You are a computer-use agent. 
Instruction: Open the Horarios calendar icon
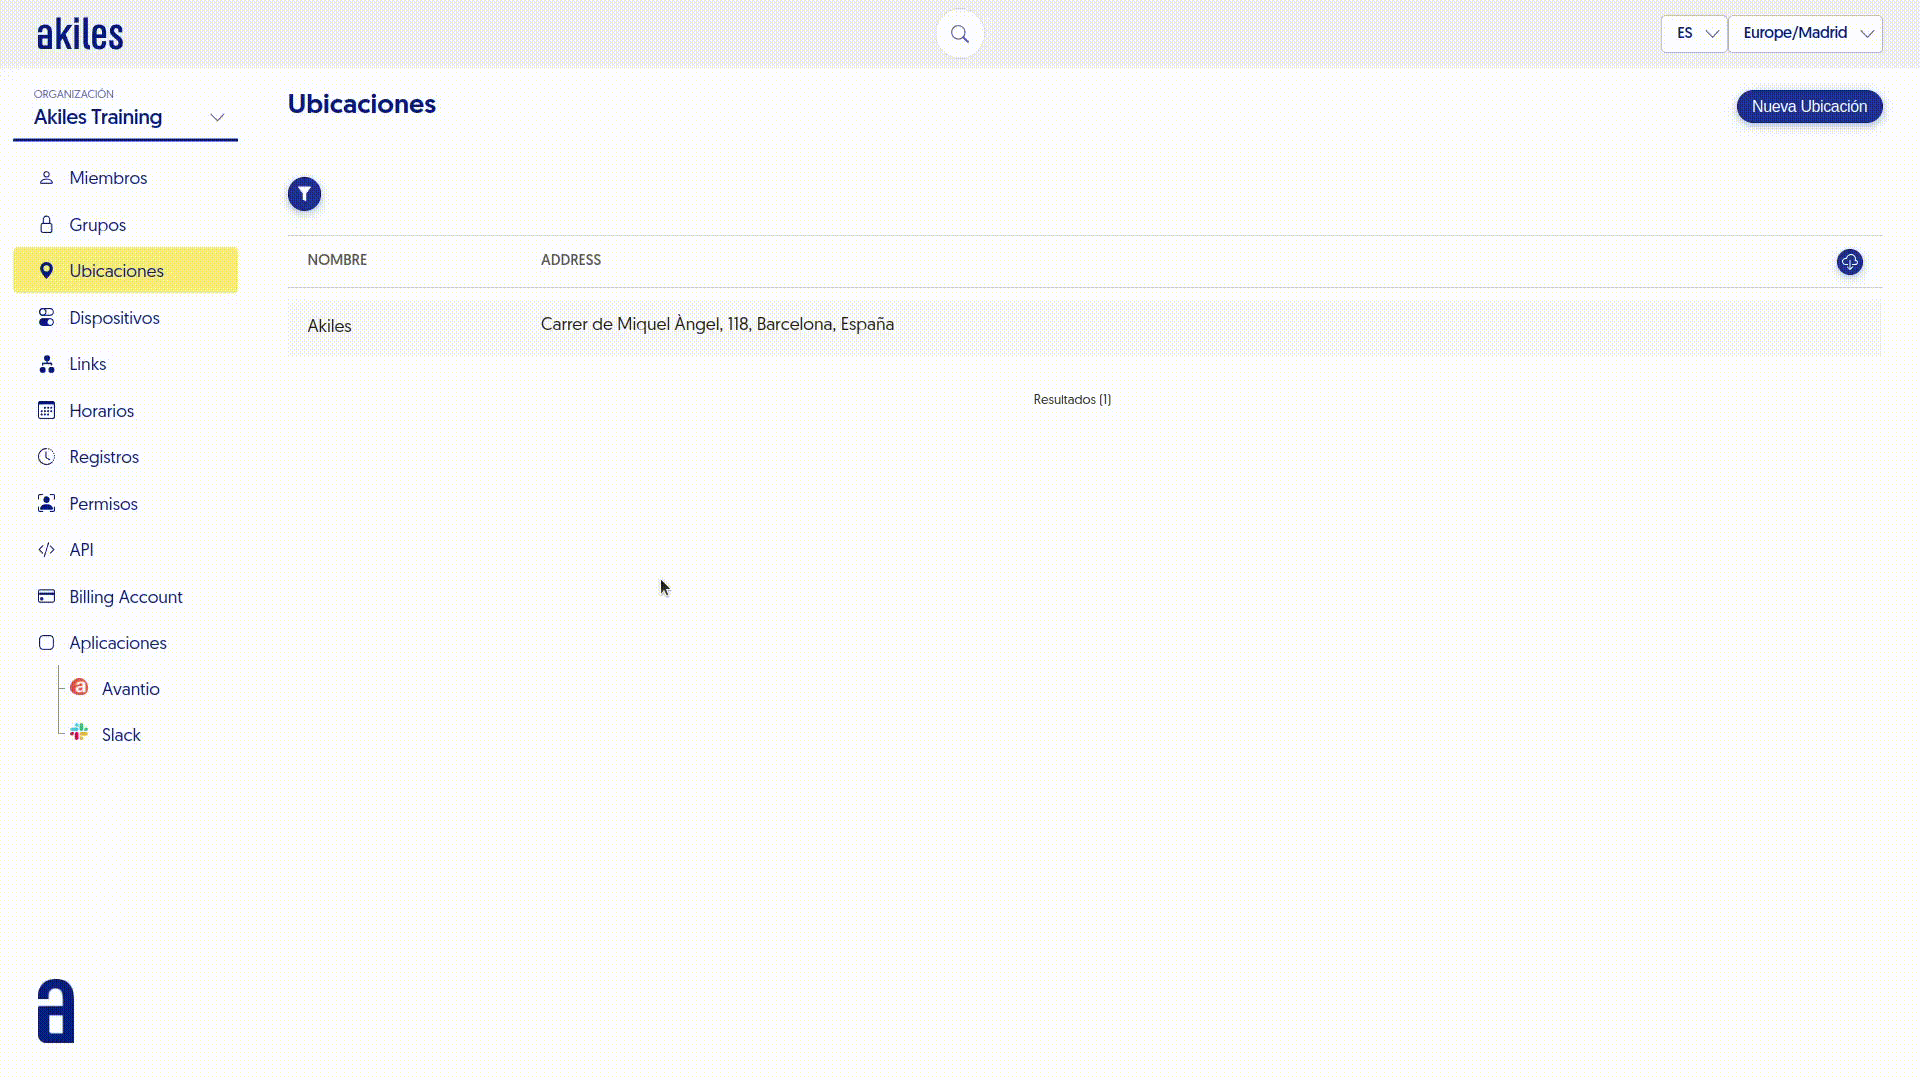46,410
